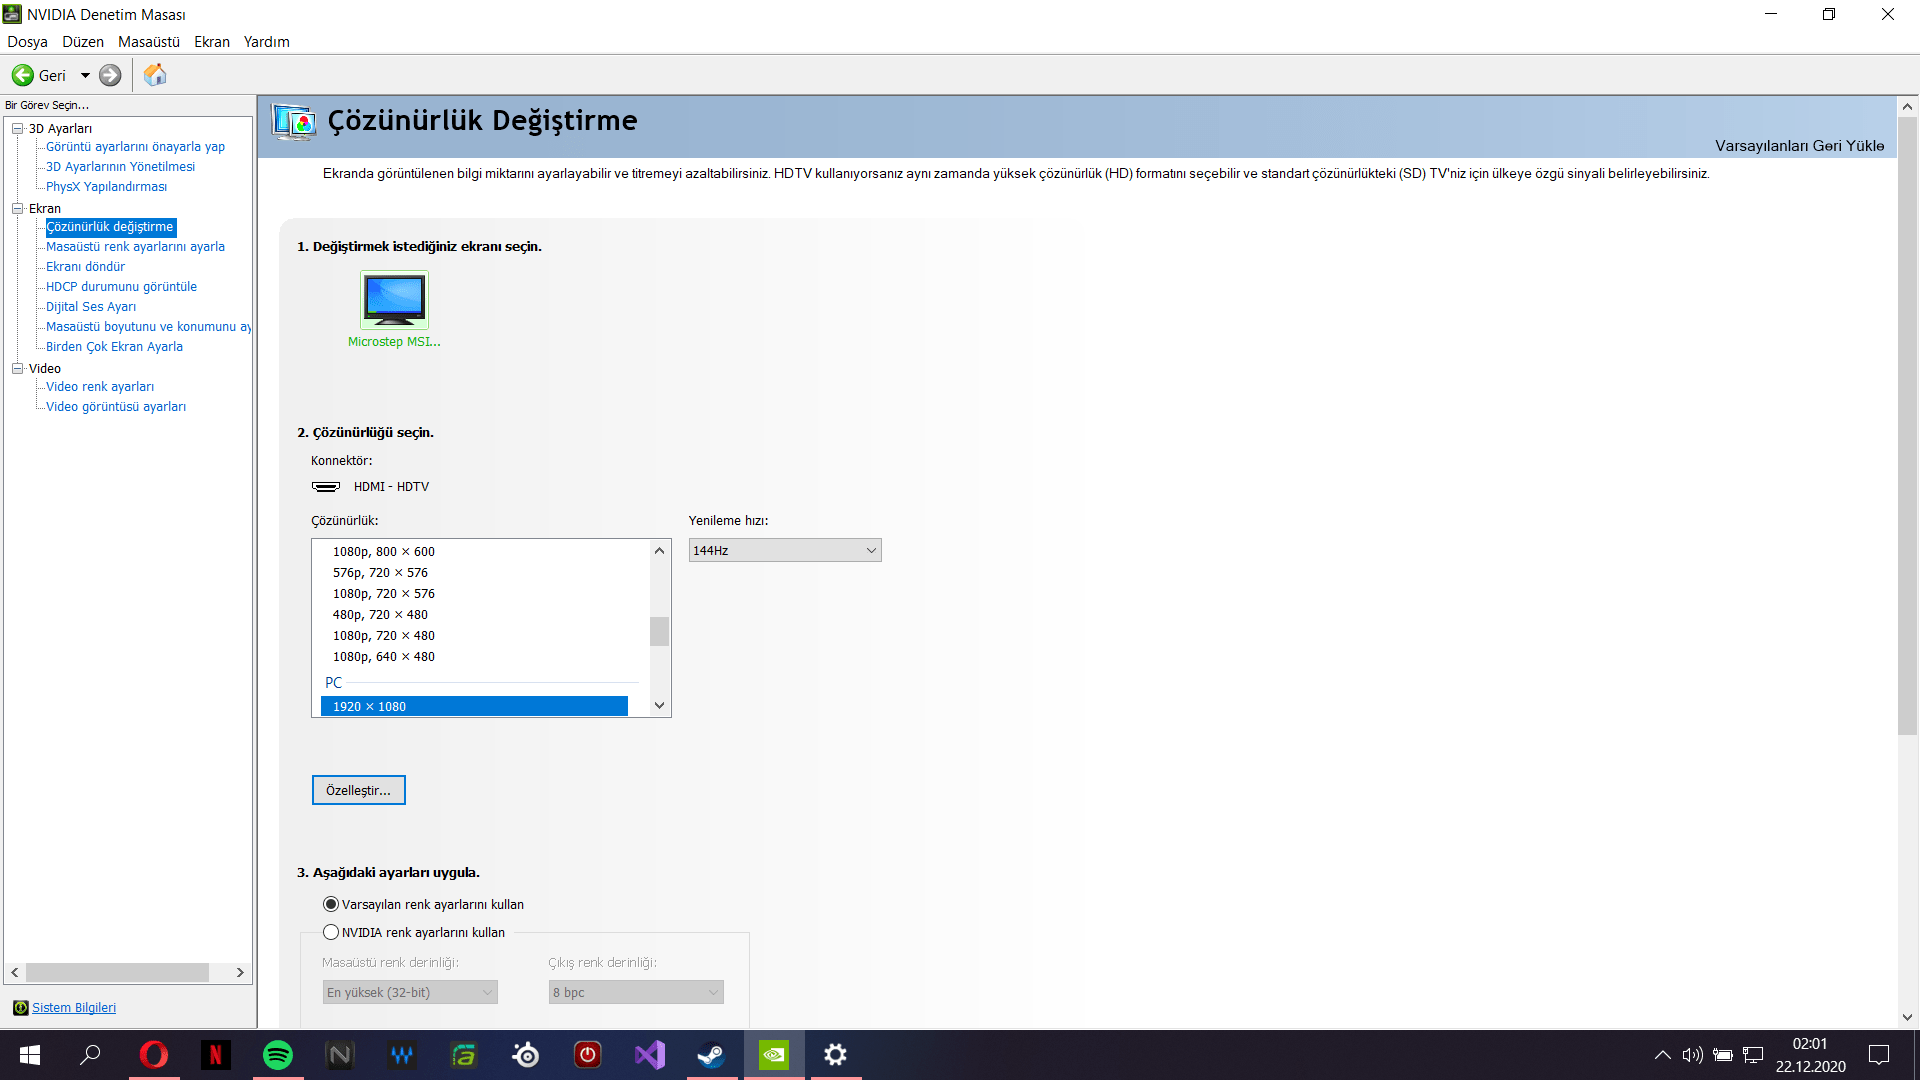Select NVIDIA renk ayarlarını kullan radio button
The width and height of the screenshot is (1920, 1080).
click(x=331, y=932)
